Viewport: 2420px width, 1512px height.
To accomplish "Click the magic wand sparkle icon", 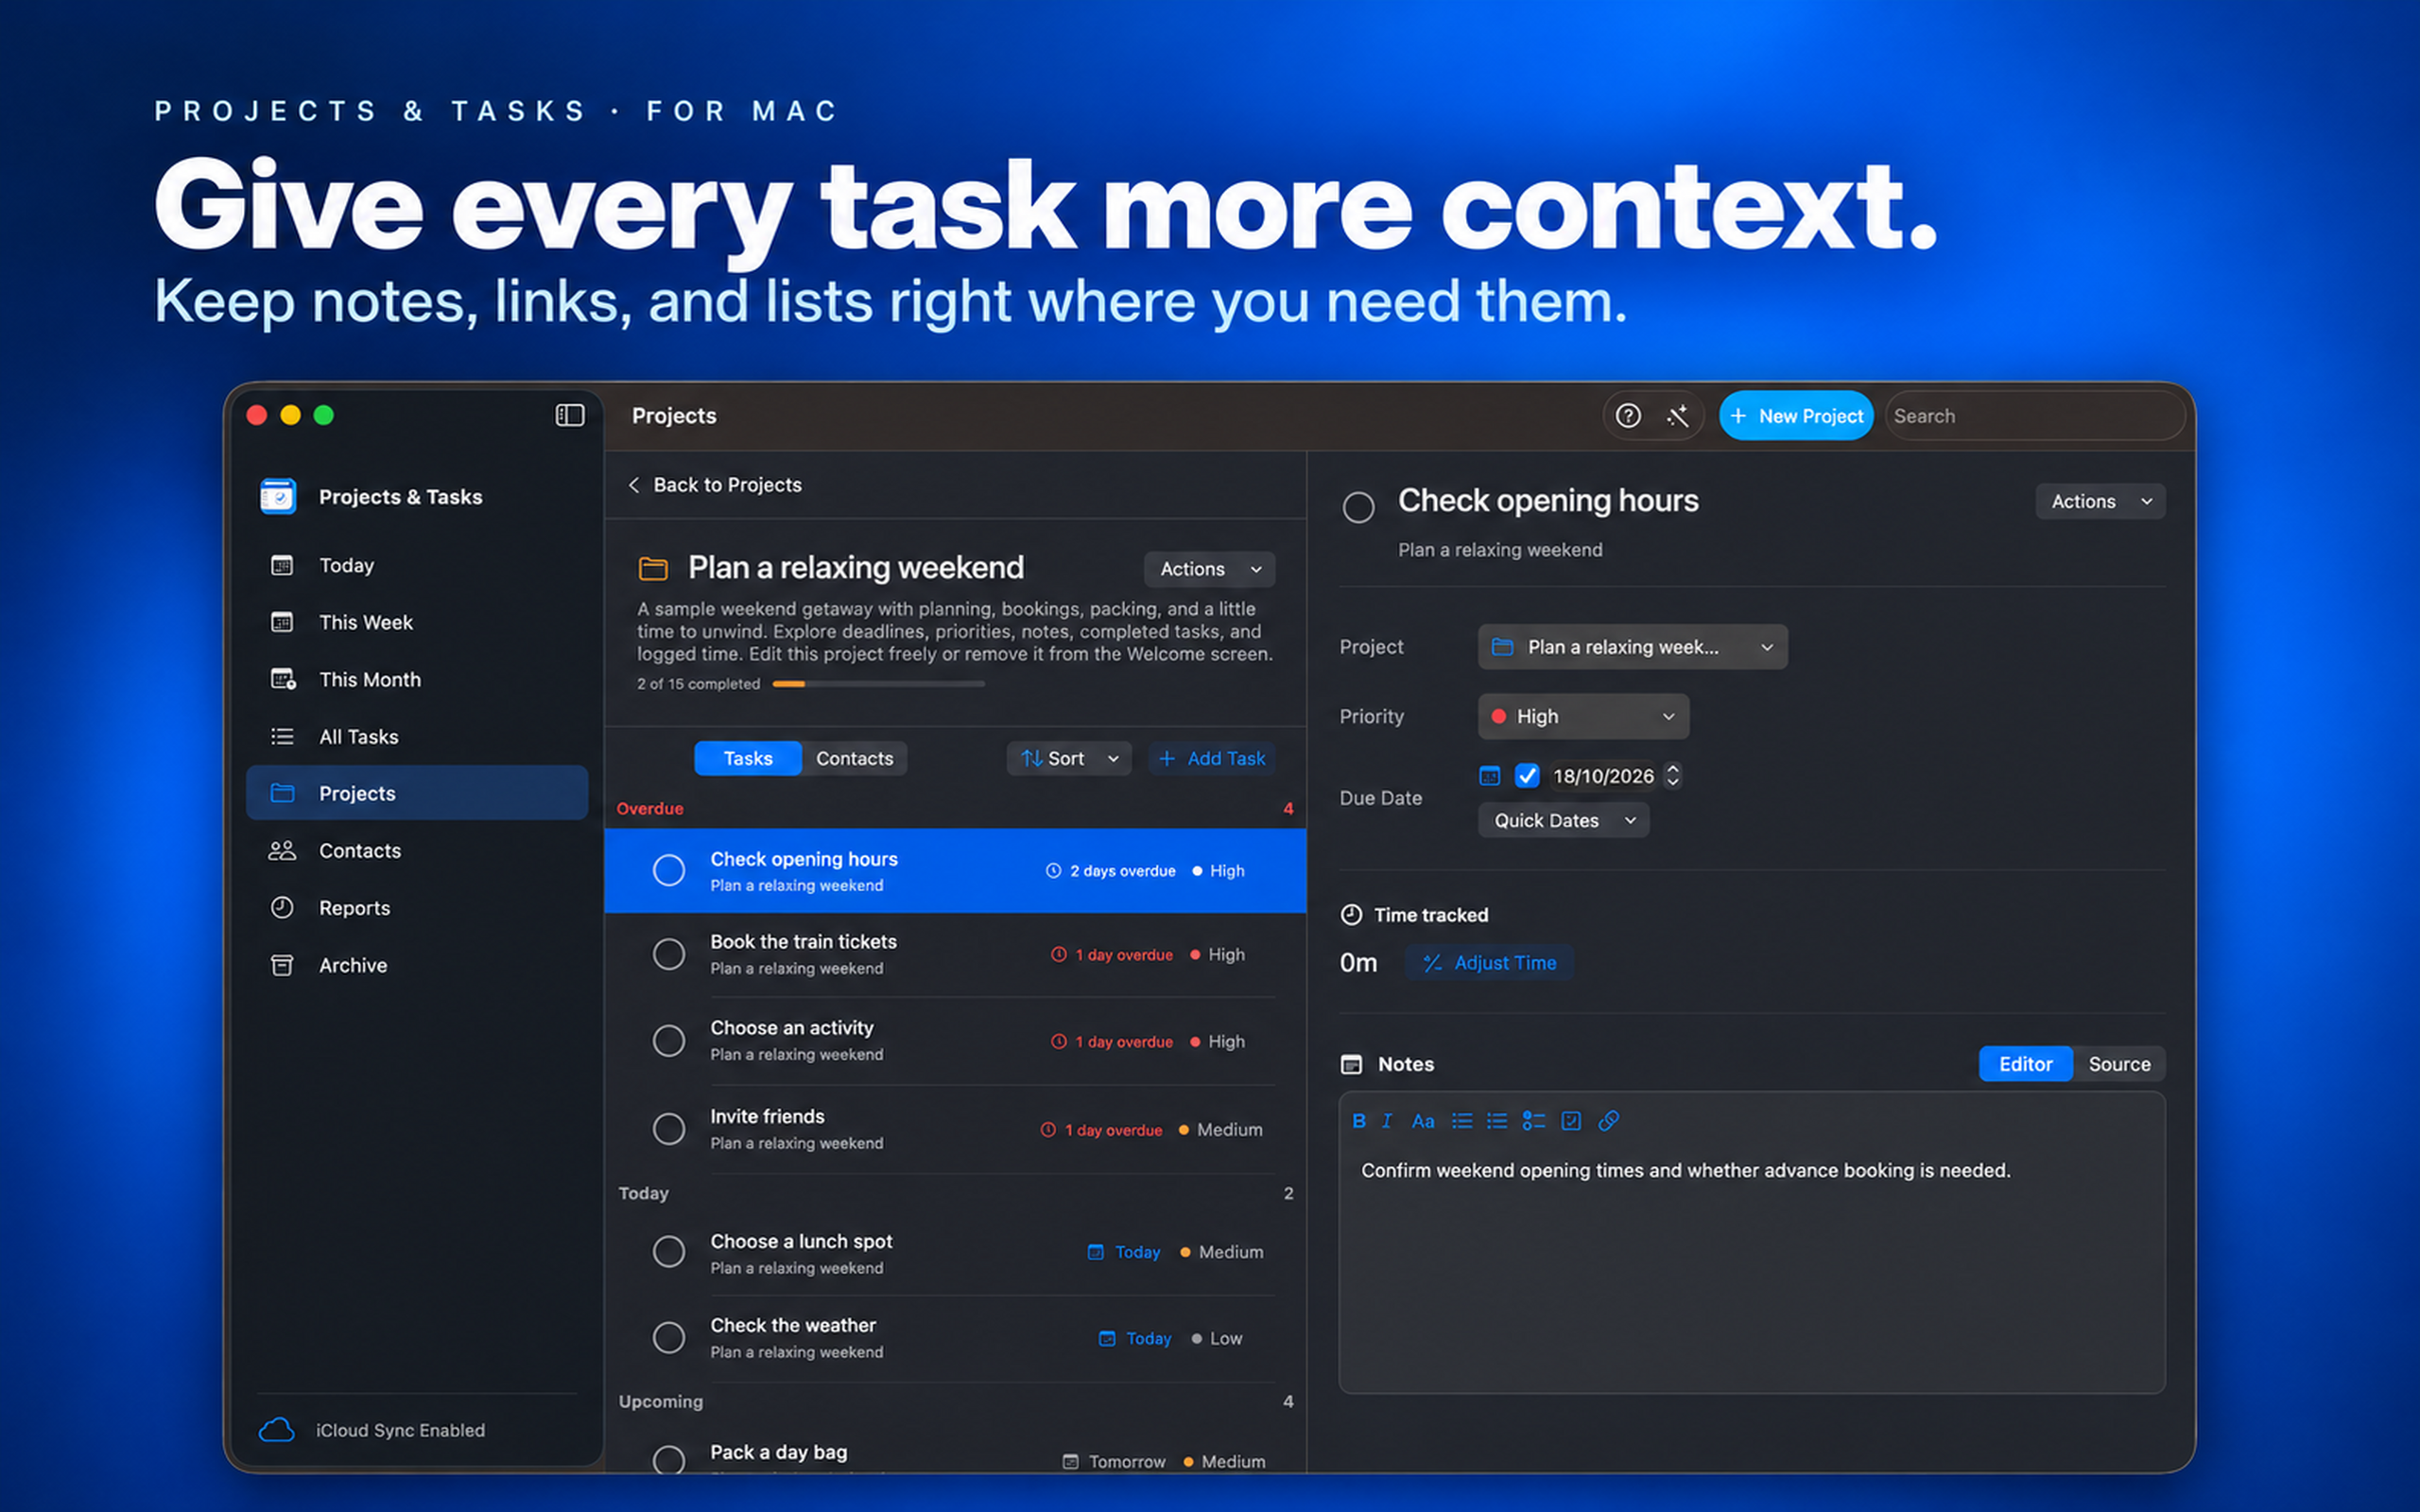I will [x=1678, y=416].
